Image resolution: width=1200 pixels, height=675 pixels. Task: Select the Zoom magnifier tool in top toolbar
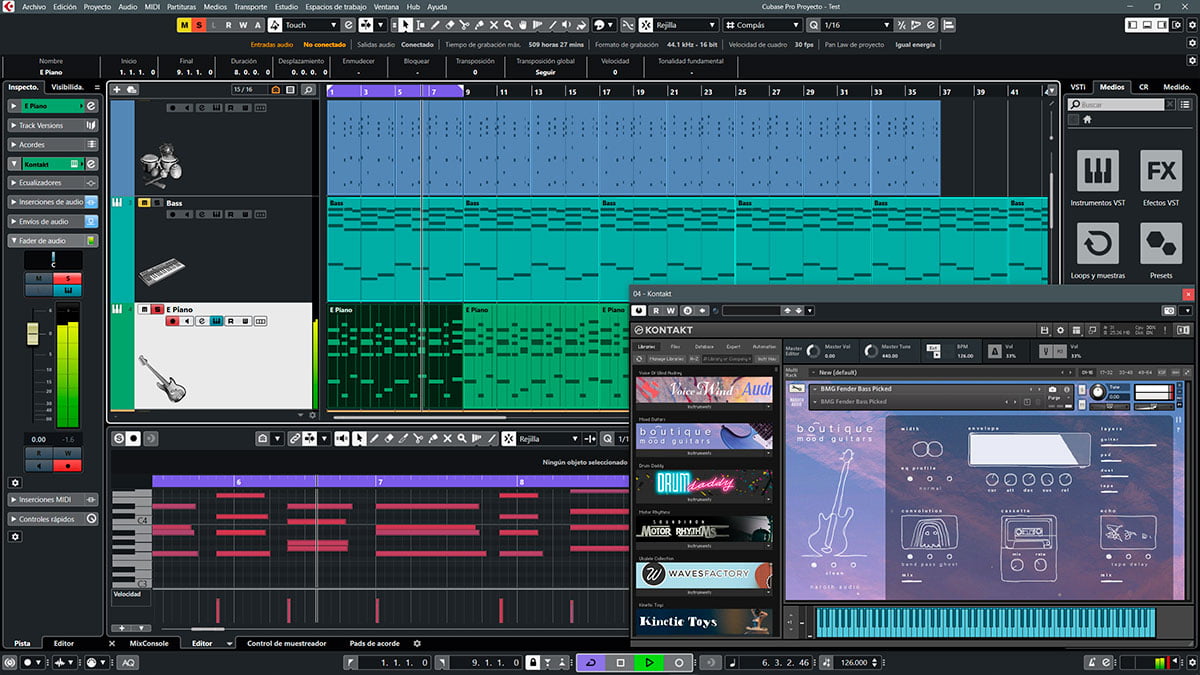click(x=508, y=24)
